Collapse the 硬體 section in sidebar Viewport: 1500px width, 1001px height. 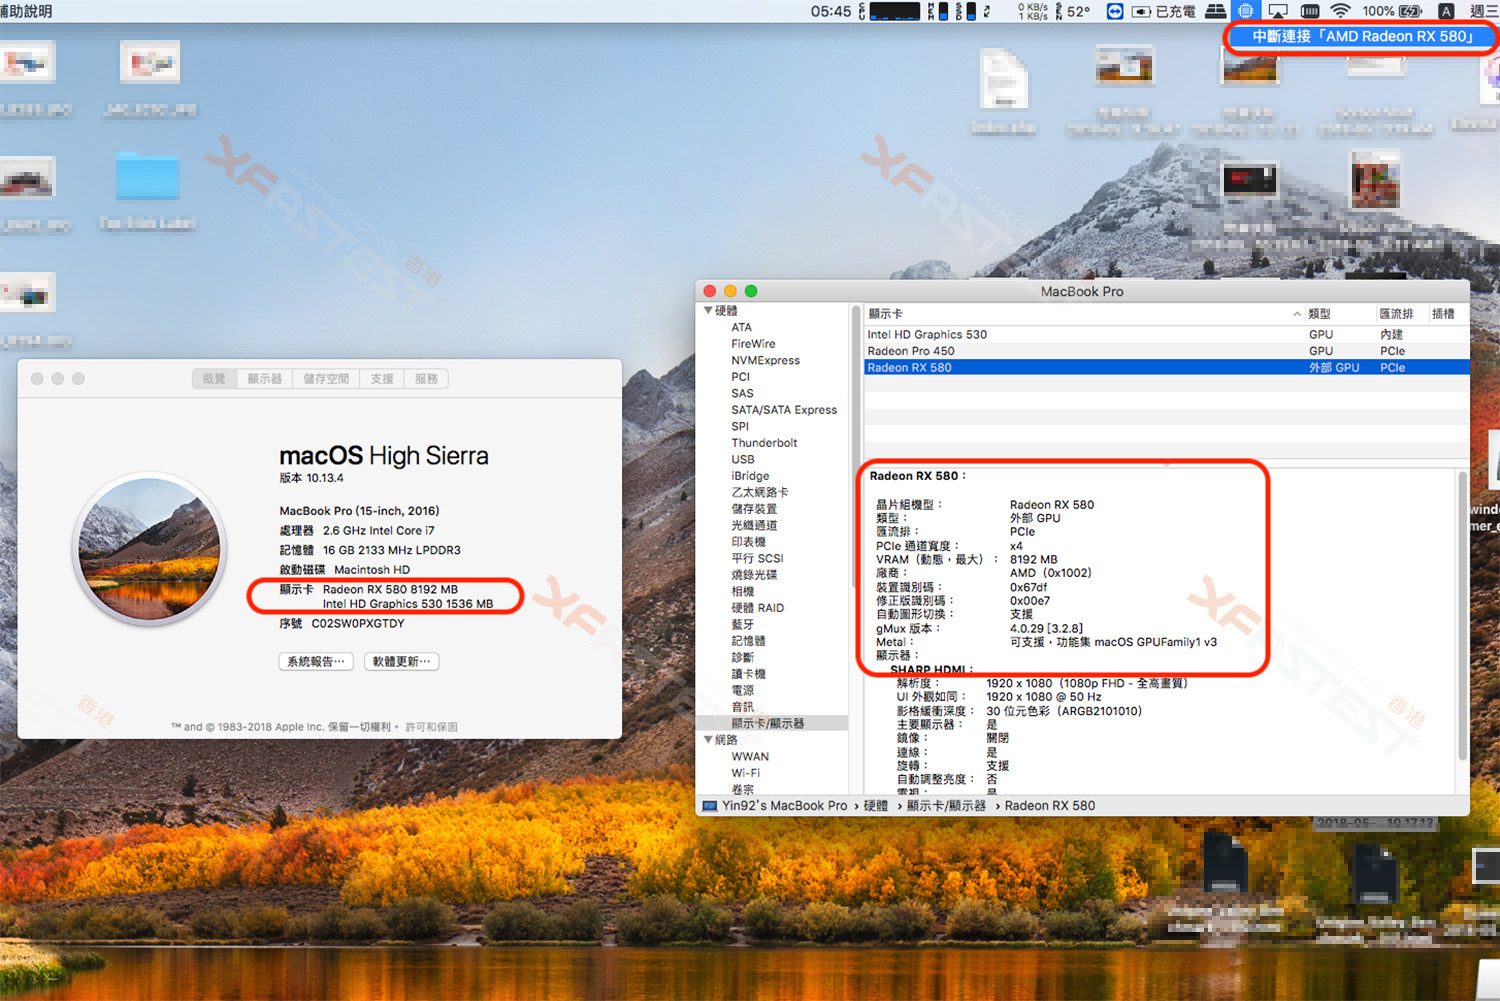pyautogui.click(x=708, y=311)
